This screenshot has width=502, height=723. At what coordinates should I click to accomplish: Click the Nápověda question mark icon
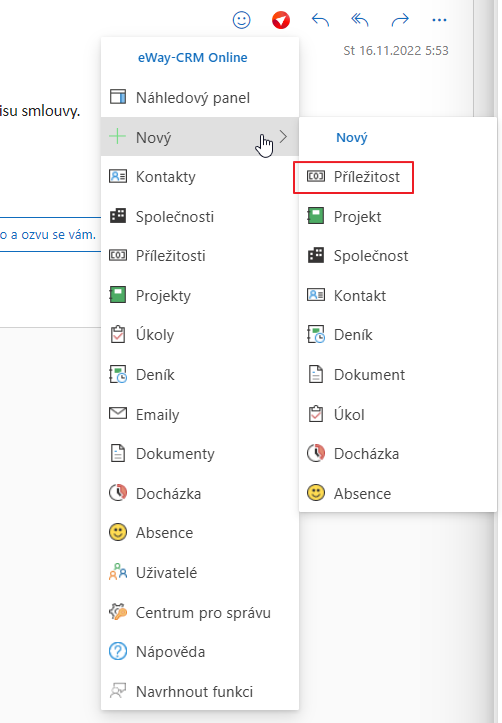pos(118,652)
